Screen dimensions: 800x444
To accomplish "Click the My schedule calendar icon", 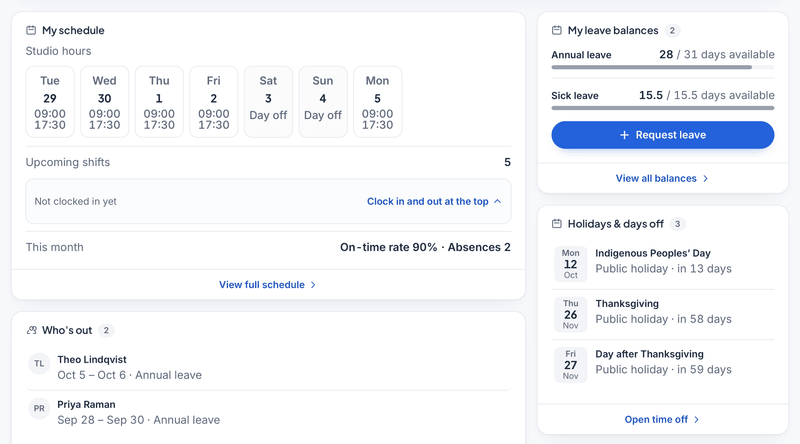I will [x=31, y=31].
